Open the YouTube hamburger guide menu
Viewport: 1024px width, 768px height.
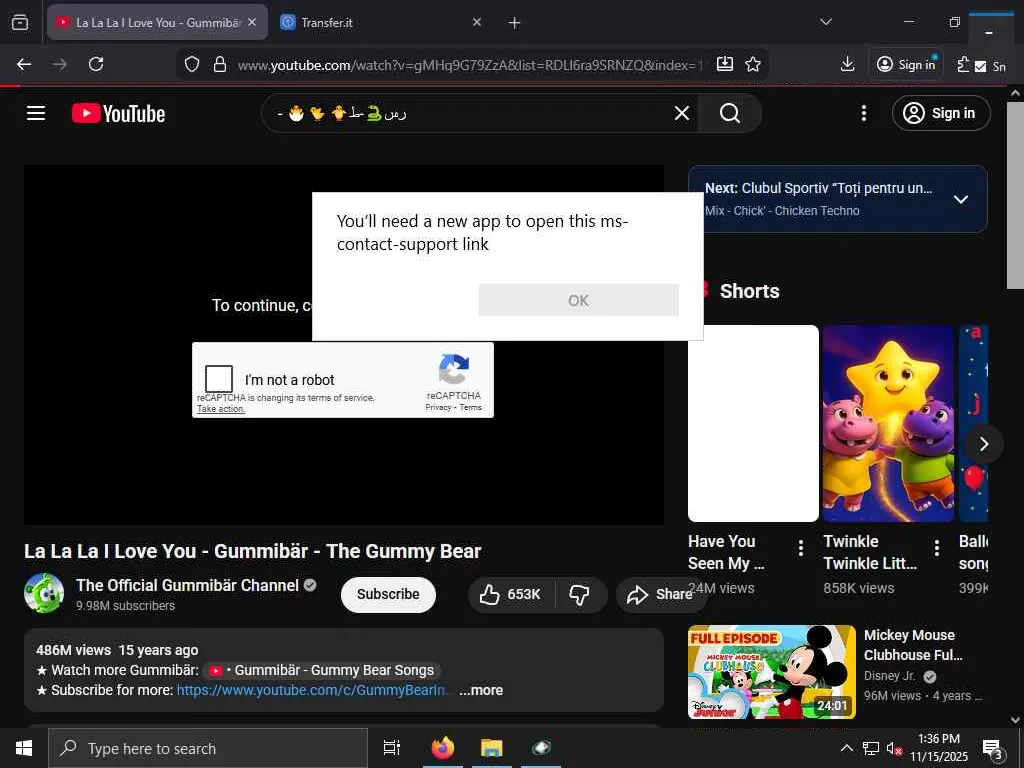(x=36, y=114)
